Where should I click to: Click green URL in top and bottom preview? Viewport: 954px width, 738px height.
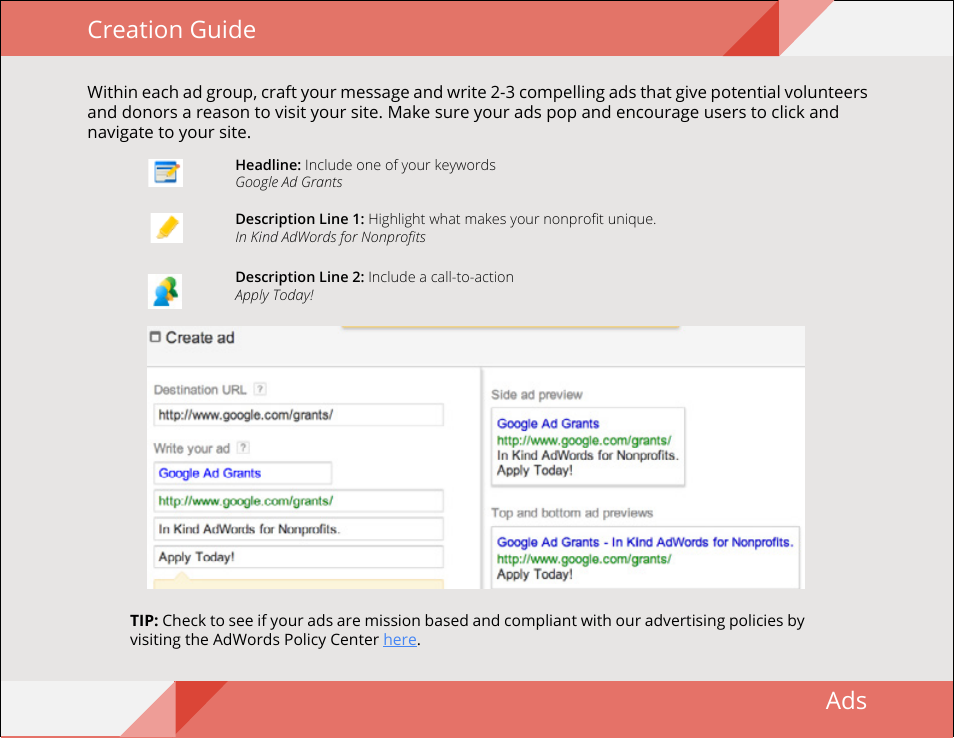coord(584,559)
